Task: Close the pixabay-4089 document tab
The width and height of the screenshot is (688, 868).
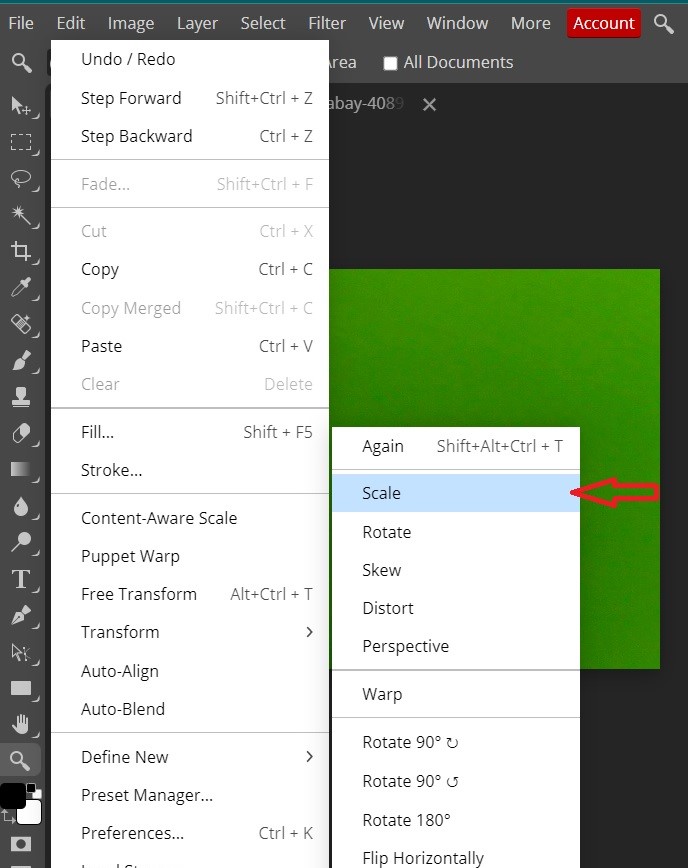Action: (x=429, y=104)
